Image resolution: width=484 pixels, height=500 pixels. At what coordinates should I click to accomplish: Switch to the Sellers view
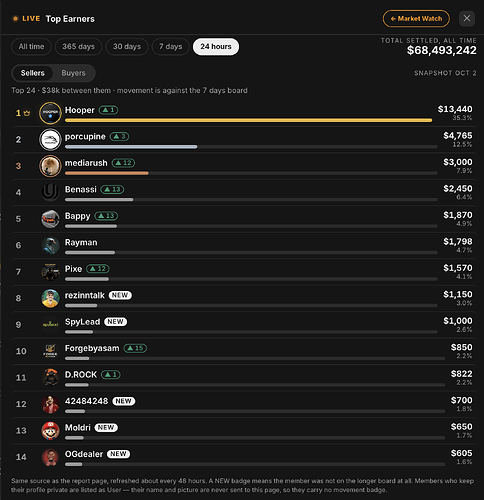[x=33, y=73]
